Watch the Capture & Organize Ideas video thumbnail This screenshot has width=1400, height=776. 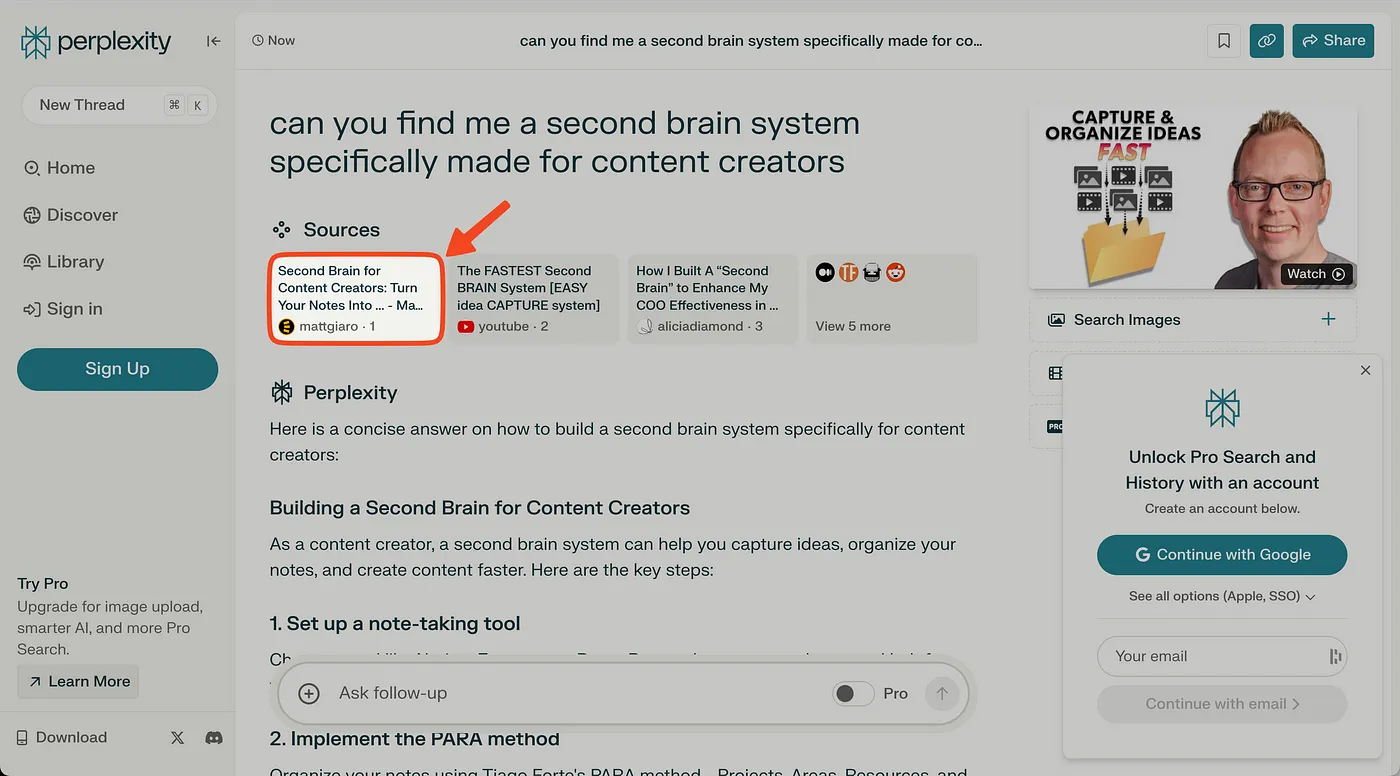coord(1193,197)
